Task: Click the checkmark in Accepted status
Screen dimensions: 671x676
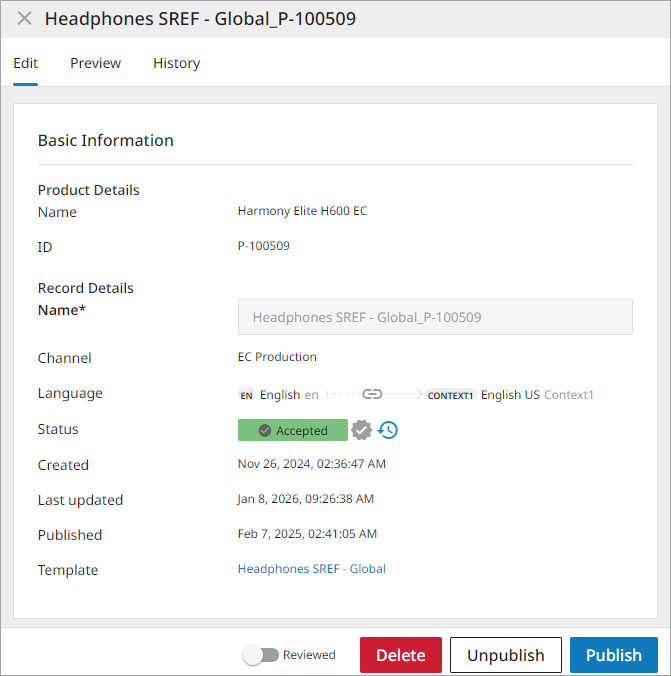Action: tap(265, 431)
